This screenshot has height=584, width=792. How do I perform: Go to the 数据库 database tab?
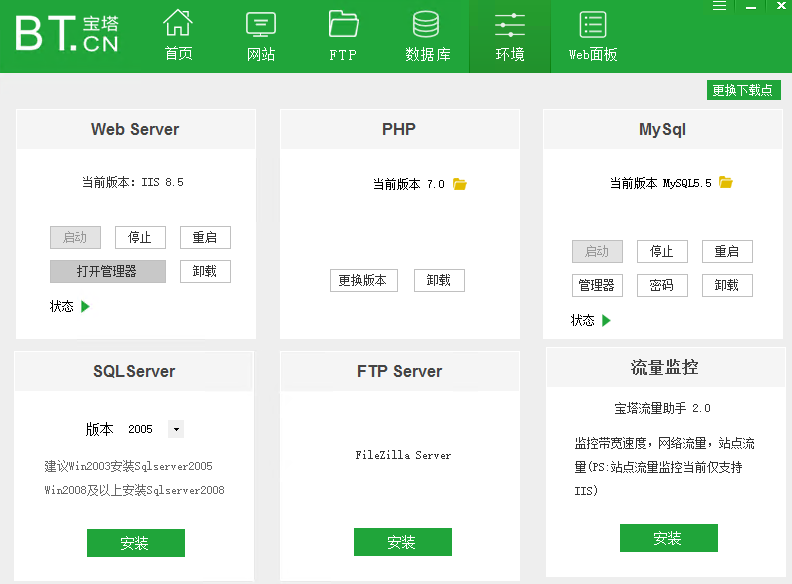point(427,36)
